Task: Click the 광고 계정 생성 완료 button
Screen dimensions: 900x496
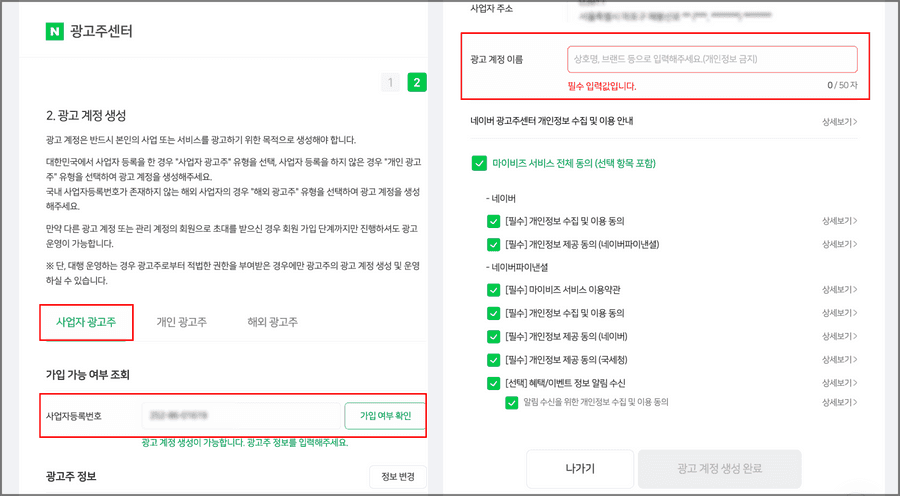Action: tap(720, 468)
